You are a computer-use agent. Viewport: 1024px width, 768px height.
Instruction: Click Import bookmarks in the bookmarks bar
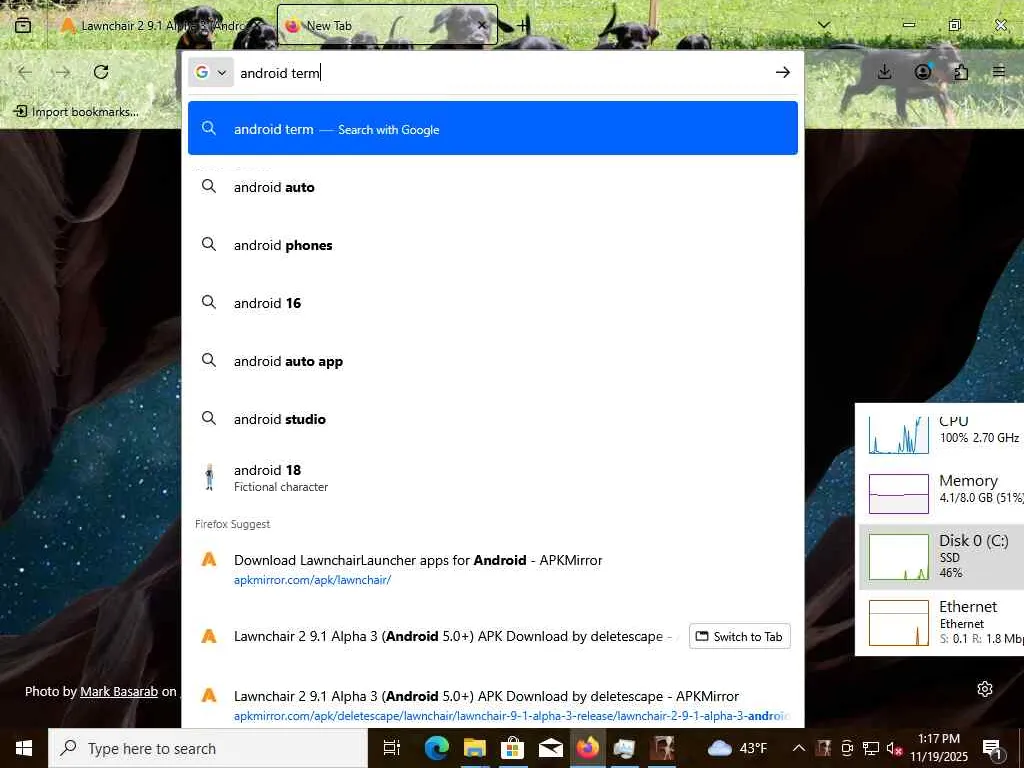point(76,112)
